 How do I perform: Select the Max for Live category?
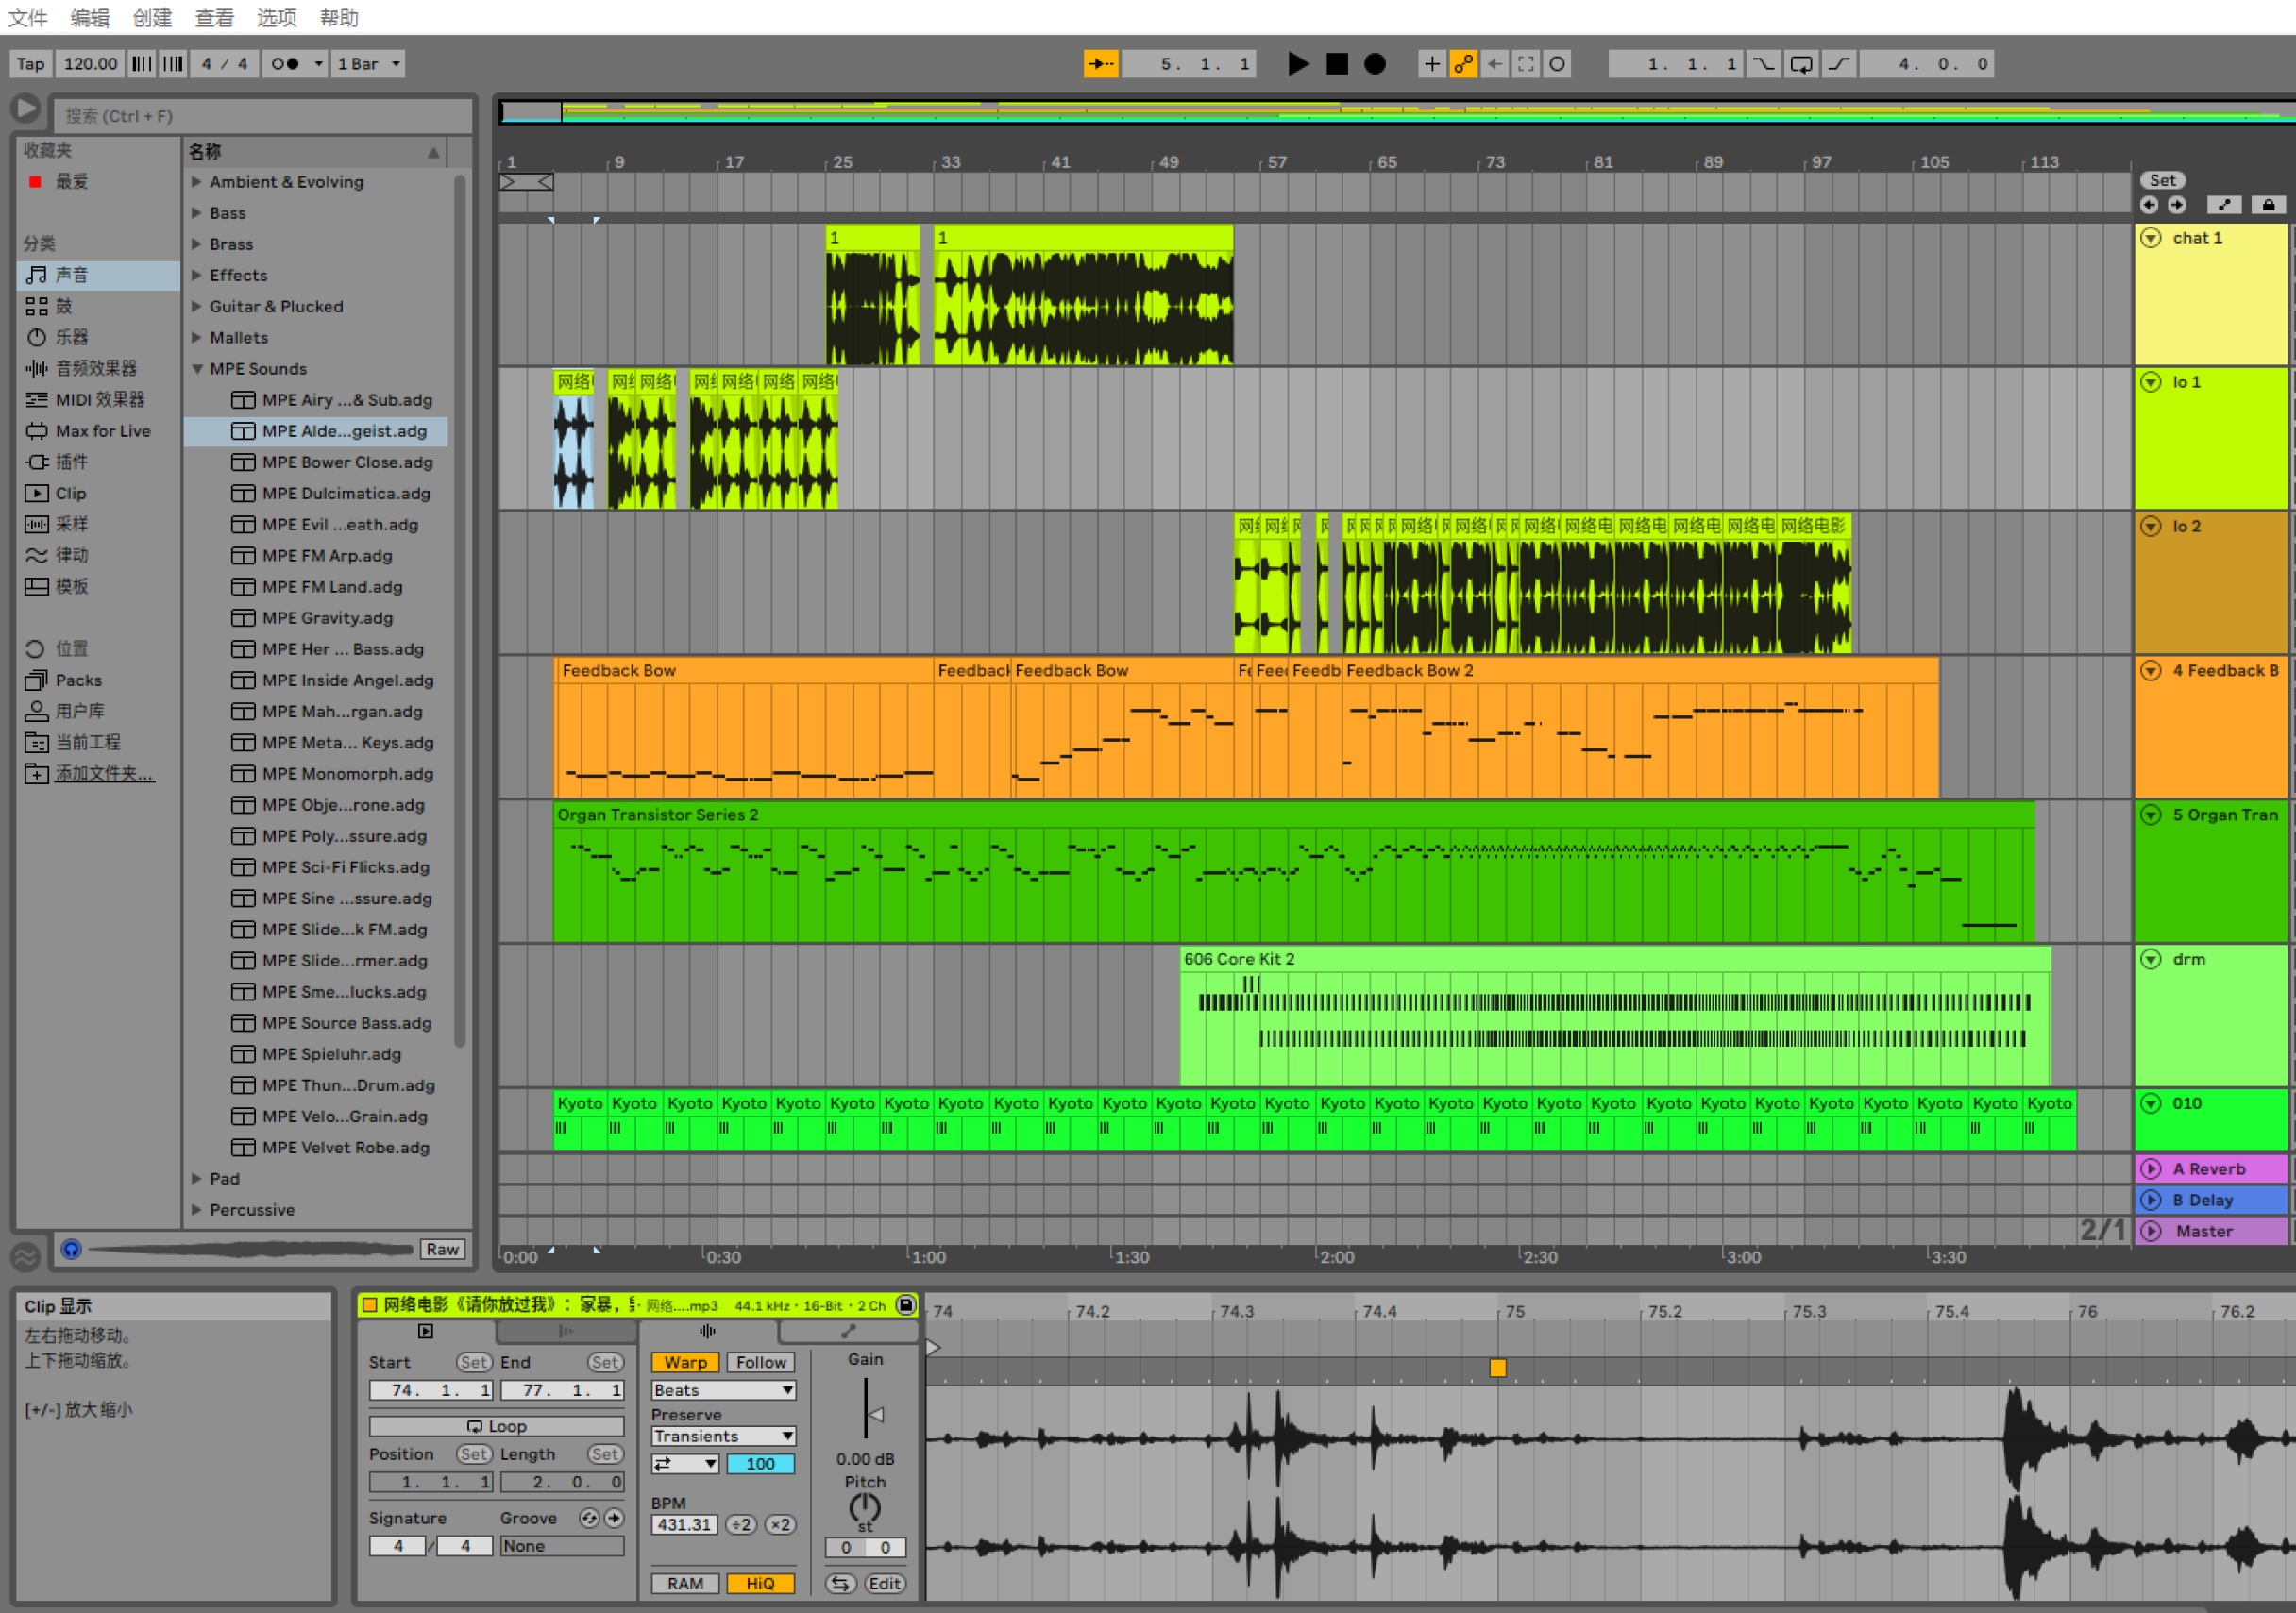98,431
